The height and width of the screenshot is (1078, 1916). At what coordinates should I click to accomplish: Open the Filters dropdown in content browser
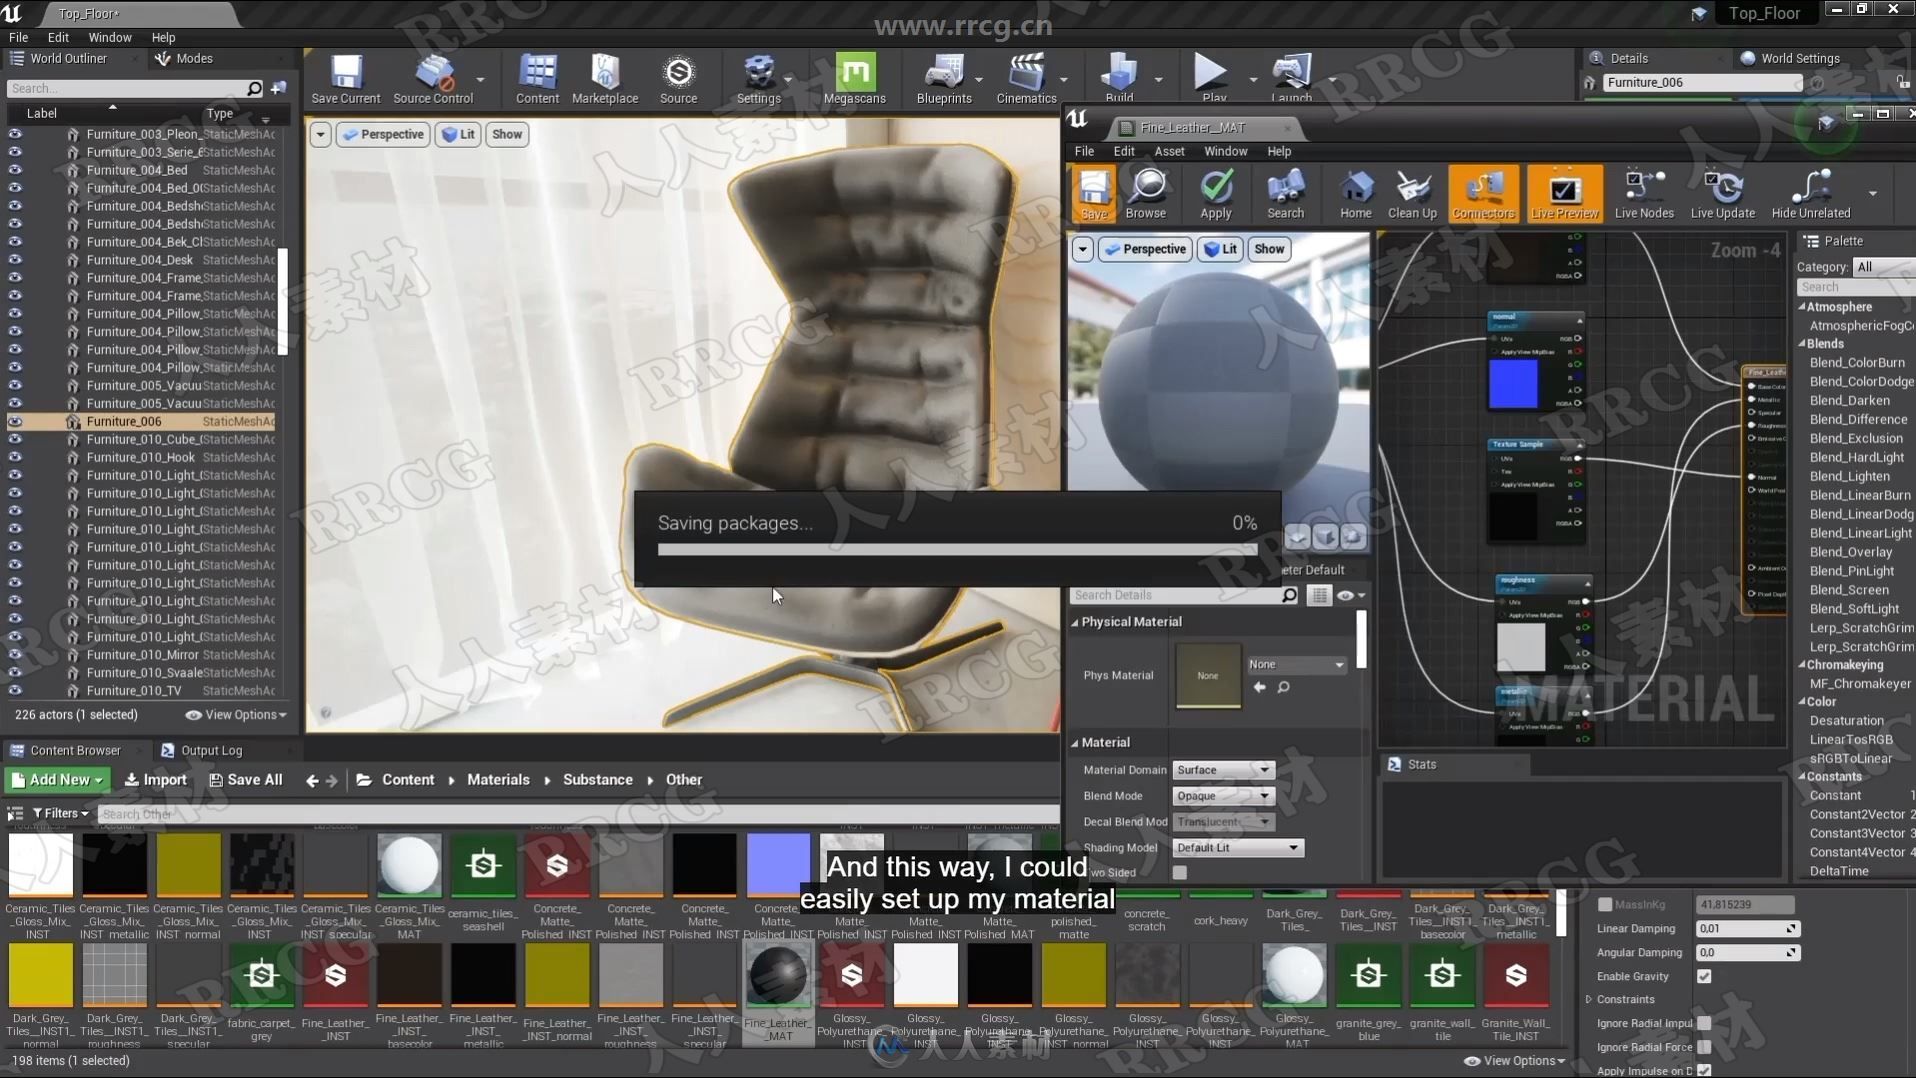coord(60,814)
